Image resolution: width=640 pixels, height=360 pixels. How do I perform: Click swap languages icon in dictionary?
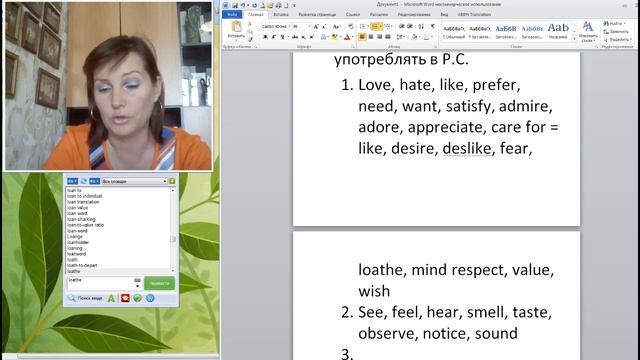pos(84,181)
